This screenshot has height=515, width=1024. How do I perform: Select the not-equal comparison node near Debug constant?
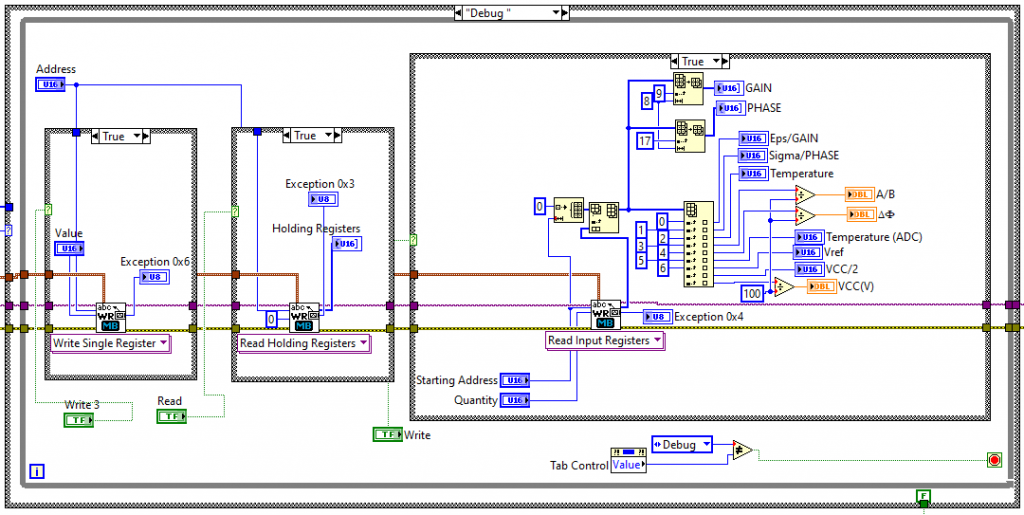(x=742, y=451)
